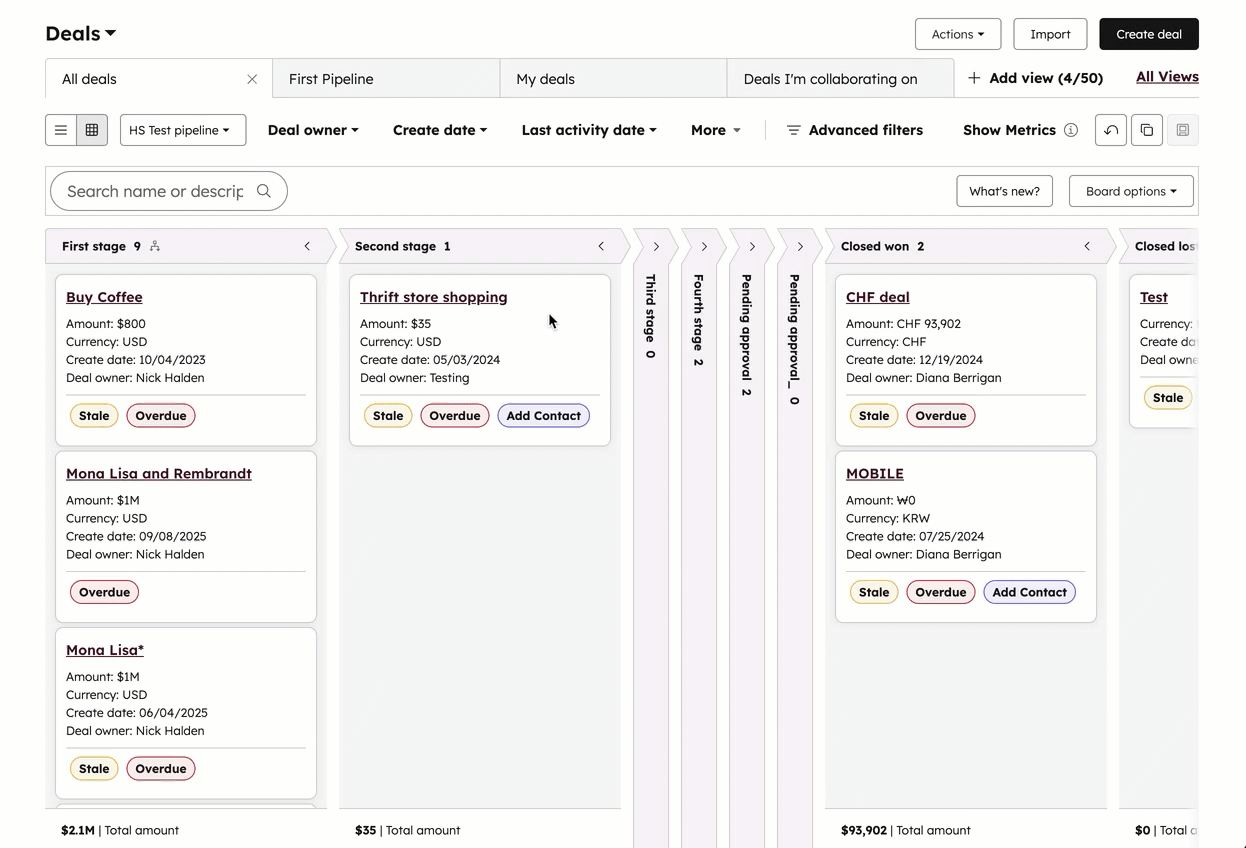The height and width of the screenshot is (848, 1246).
Task: Switch to board card view
Action: (92, 130)
